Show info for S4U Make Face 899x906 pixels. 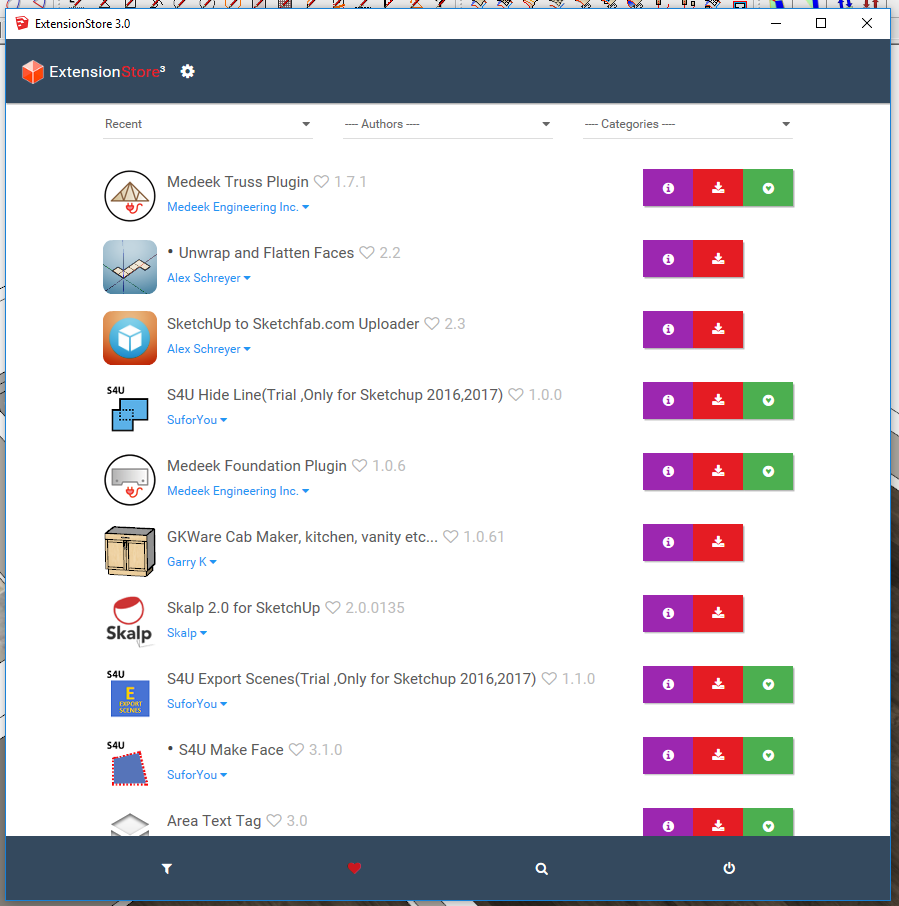click(x=668, y=755)
